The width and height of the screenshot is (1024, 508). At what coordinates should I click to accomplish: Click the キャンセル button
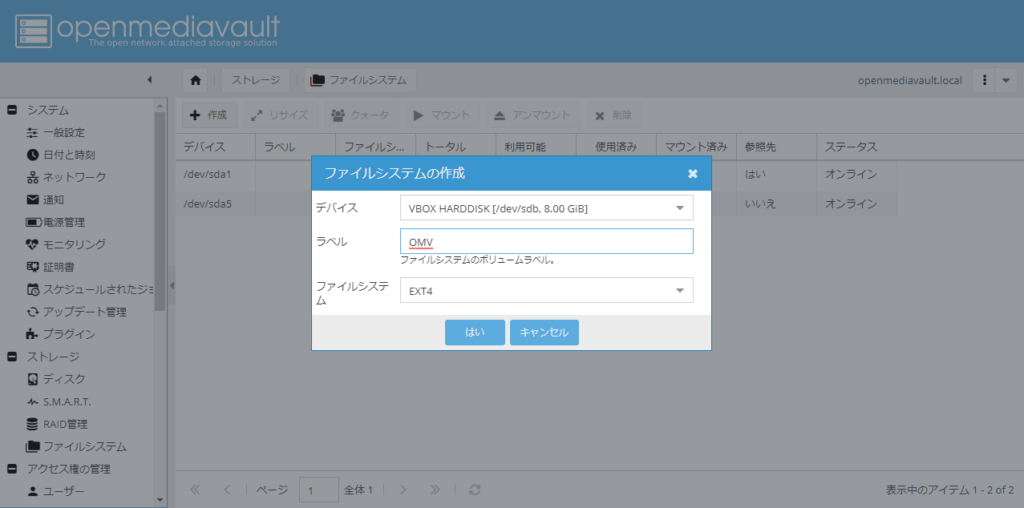(544, 332)
